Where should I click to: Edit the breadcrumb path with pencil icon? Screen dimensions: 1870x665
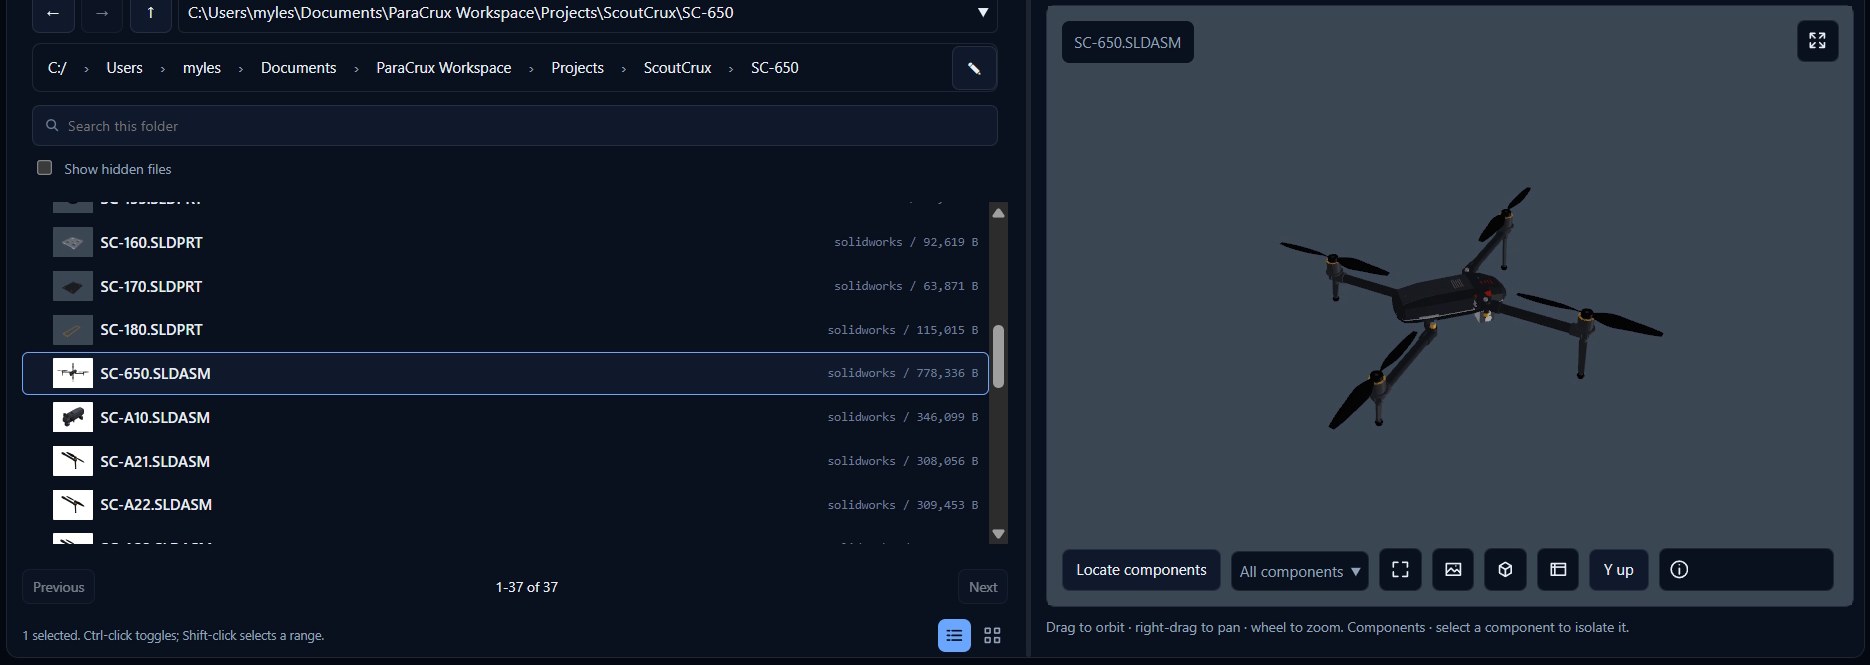pos(974,68)
